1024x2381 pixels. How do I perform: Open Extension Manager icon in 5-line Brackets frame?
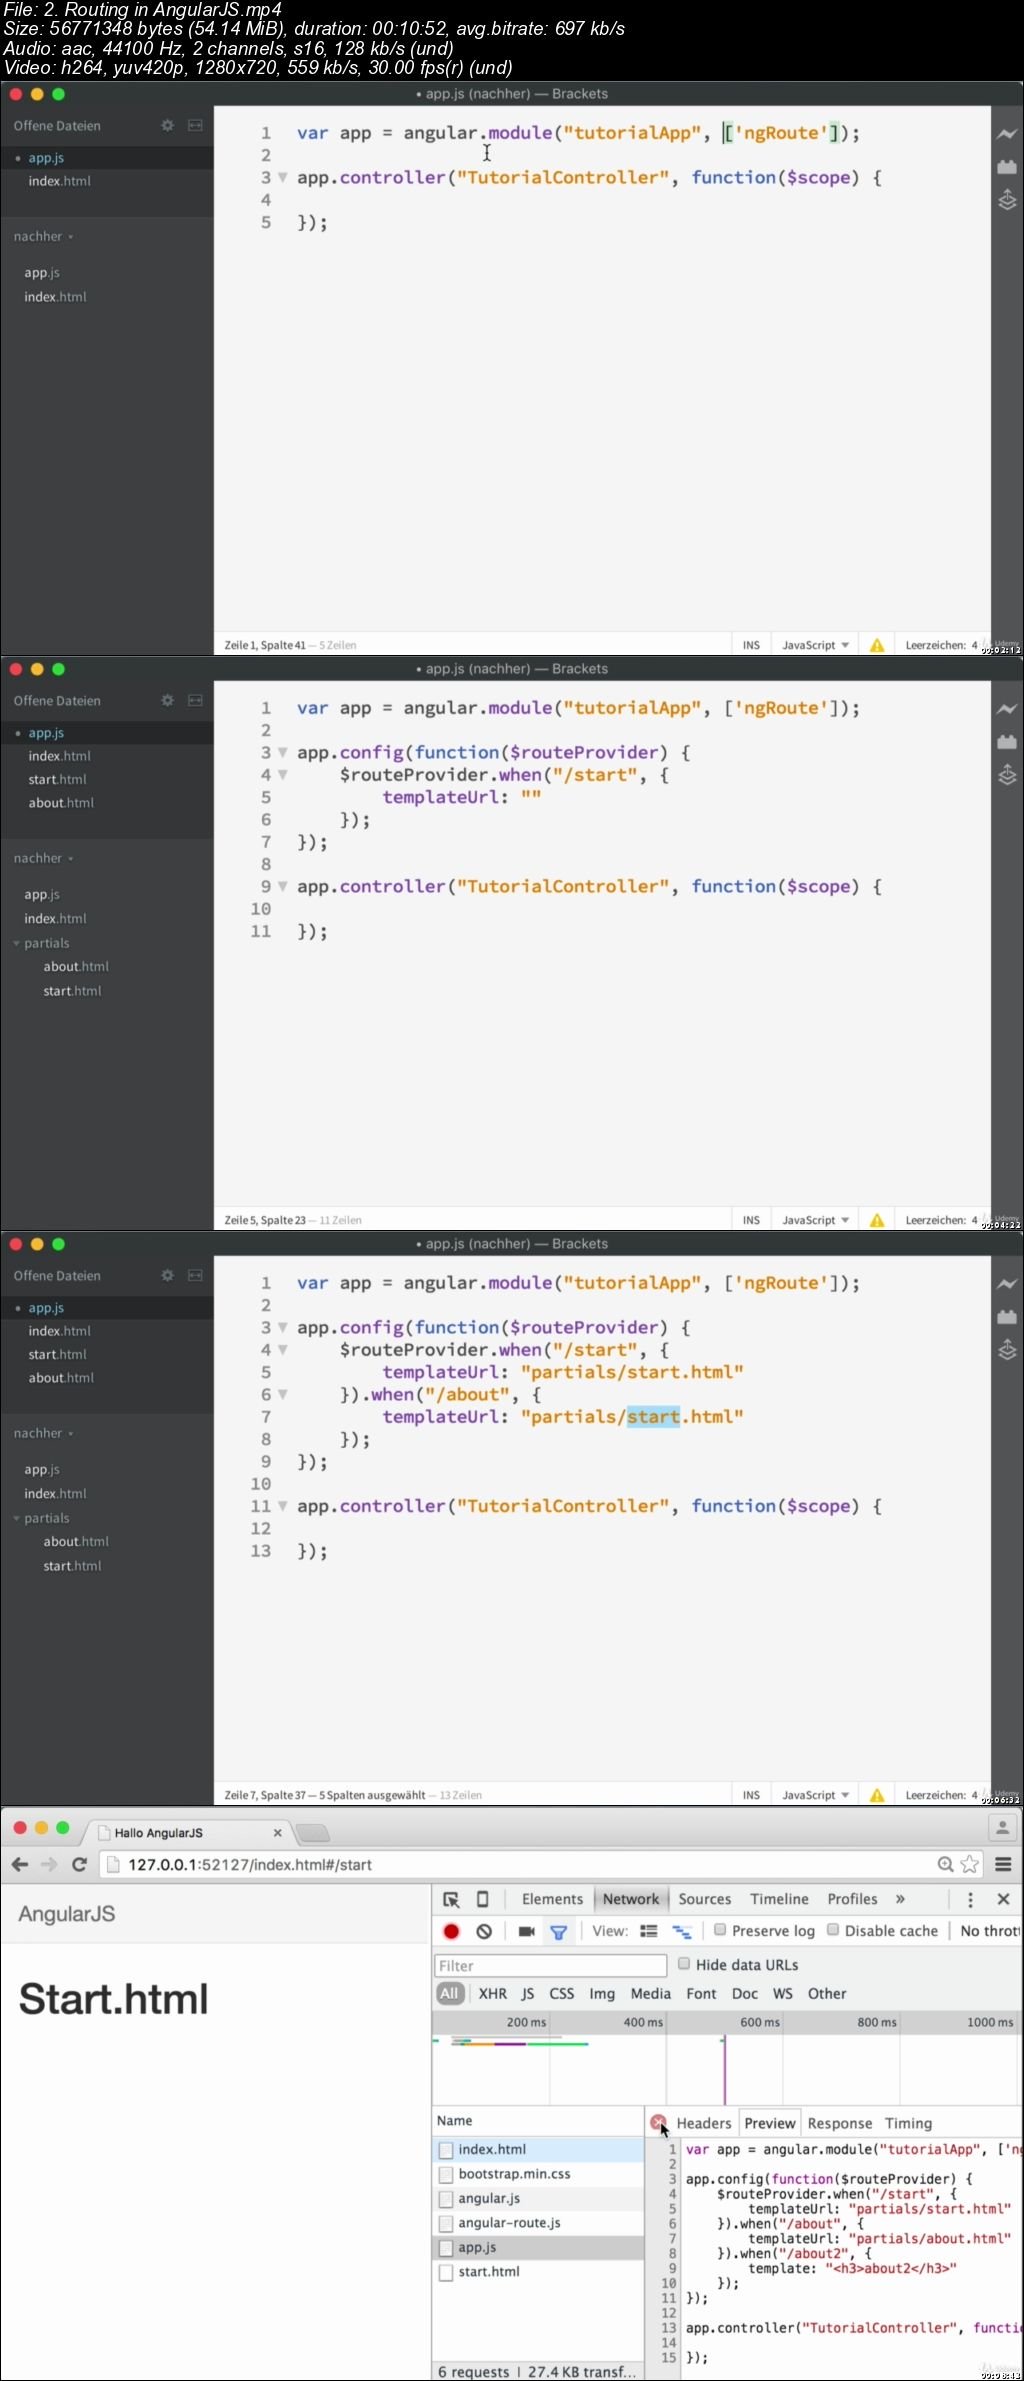[1007, 167]
